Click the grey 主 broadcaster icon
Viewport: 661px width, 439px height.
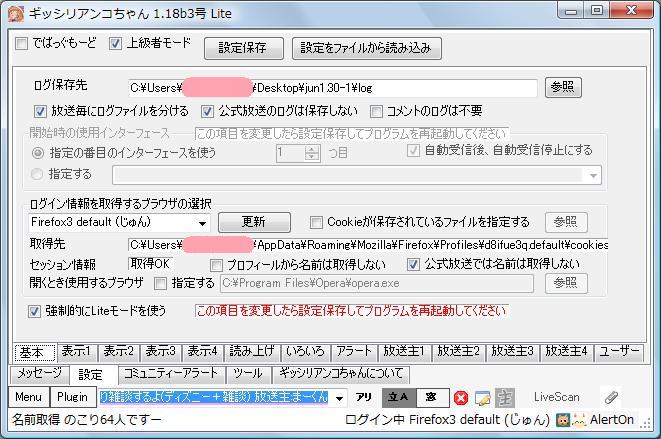505,398
